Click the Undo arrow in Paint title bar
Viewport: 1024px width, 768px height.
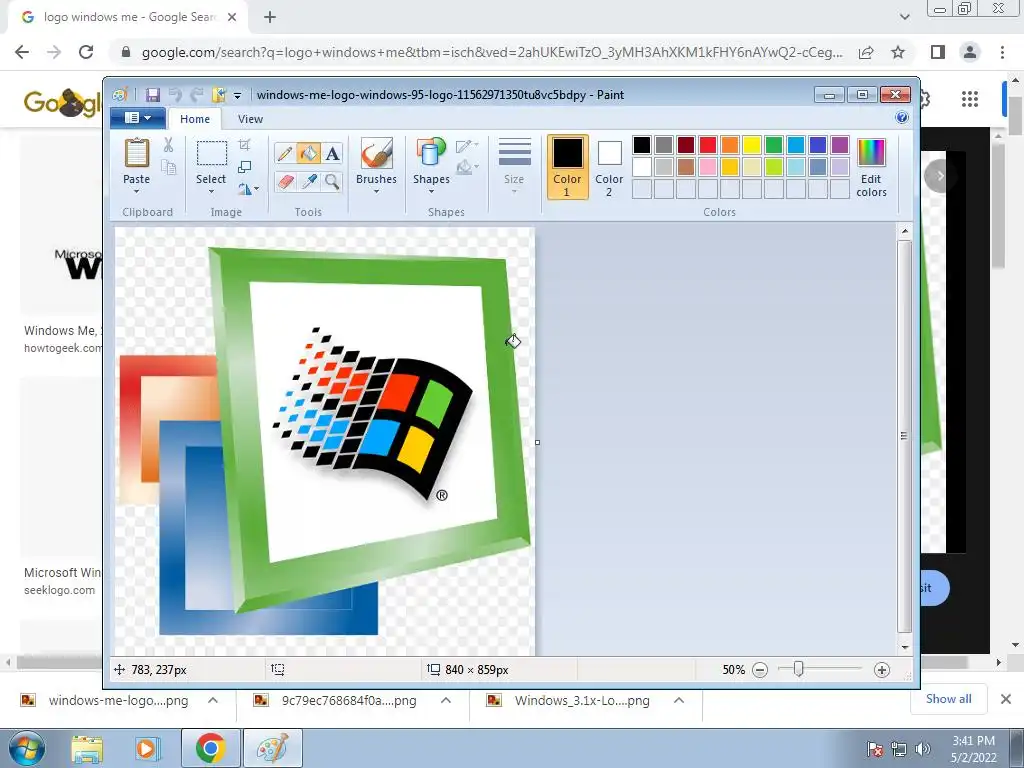(175, 95)
